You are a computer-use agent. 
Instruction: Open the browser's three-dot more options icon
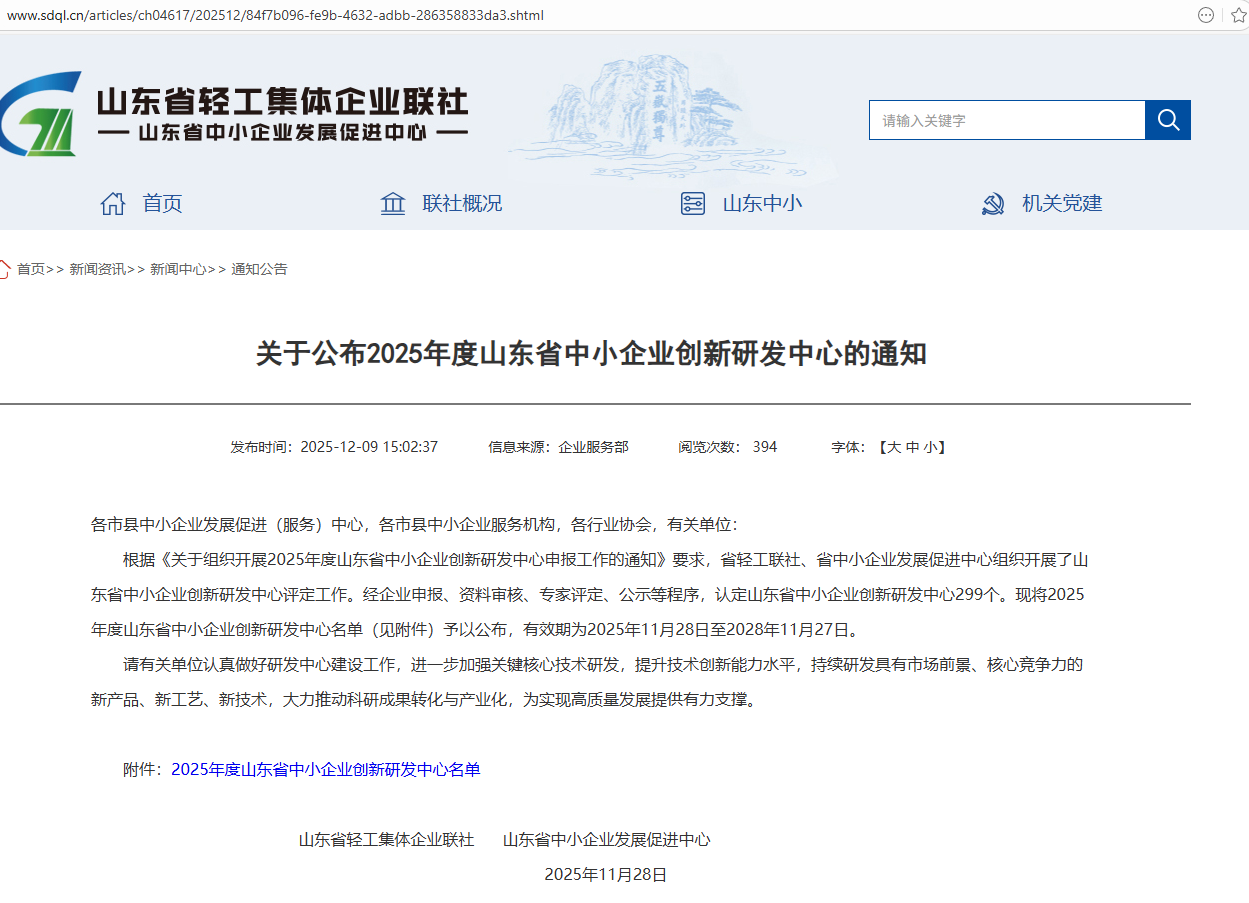[x=1206, y=15]
